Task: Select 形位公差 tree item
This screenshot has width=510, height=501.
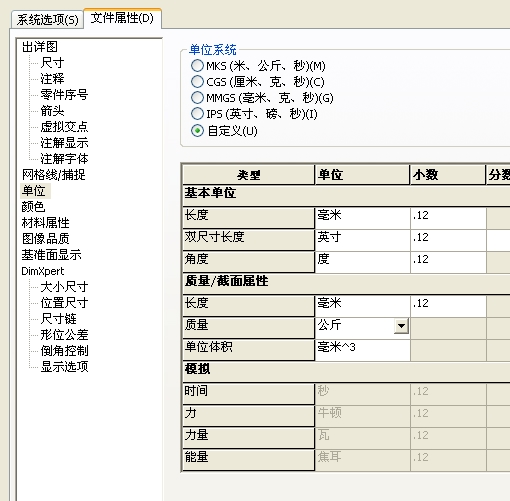Action: pos(64,335)
